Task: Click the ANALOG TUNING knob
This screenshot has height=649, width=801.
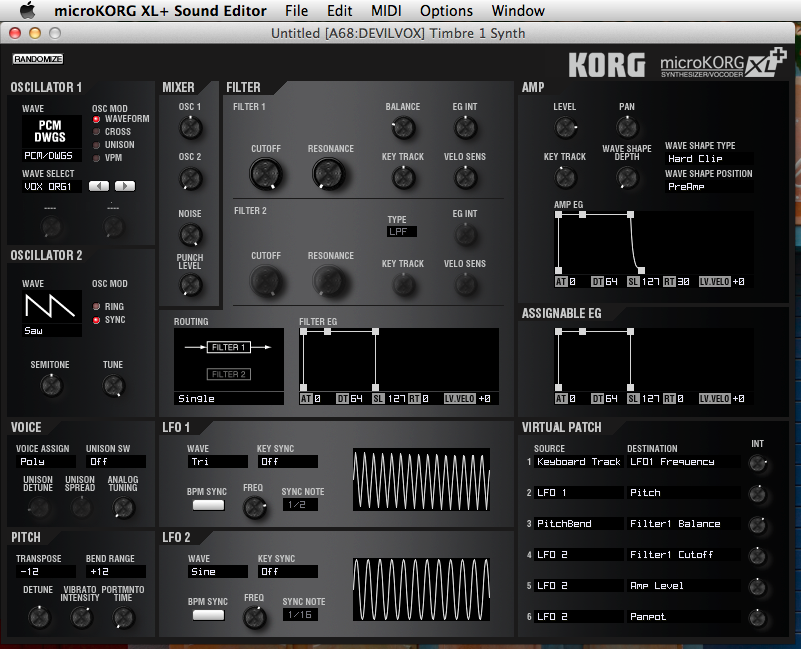Action: (x=123, y=508)
